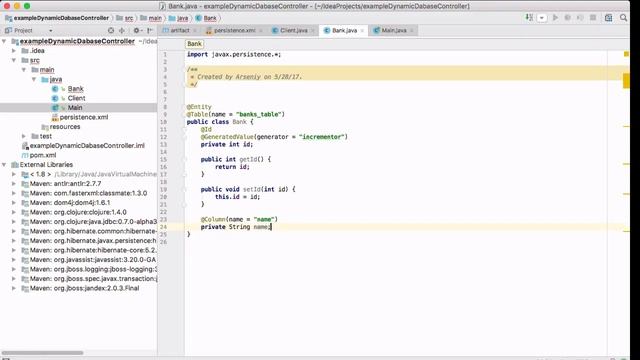Click the Debug icon in the toolbar
The width and height of the screenshot is (640, 360).
pyautogui.click(x=567, y=18)
